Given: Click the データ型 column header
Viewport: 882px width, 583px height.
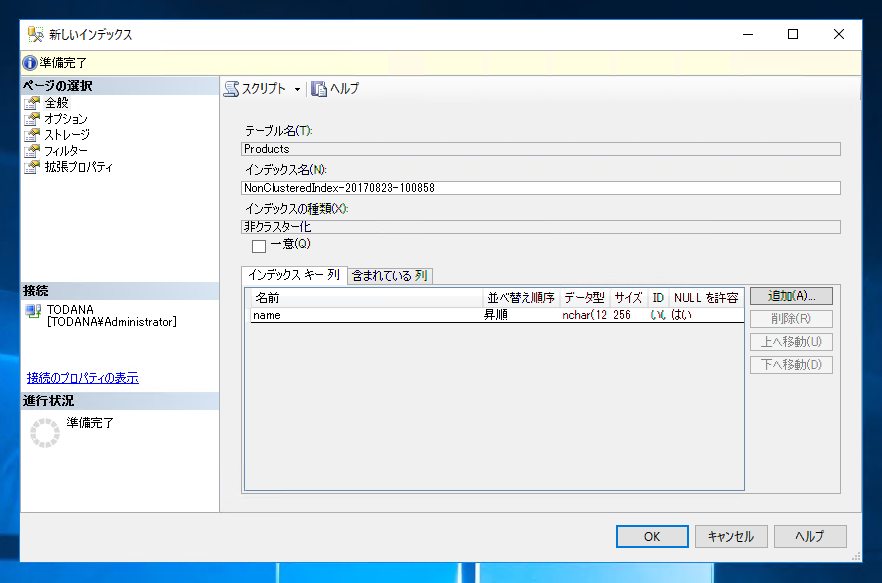Looking at the screenshot, I should pyautogui.click(x=584, y=298).
